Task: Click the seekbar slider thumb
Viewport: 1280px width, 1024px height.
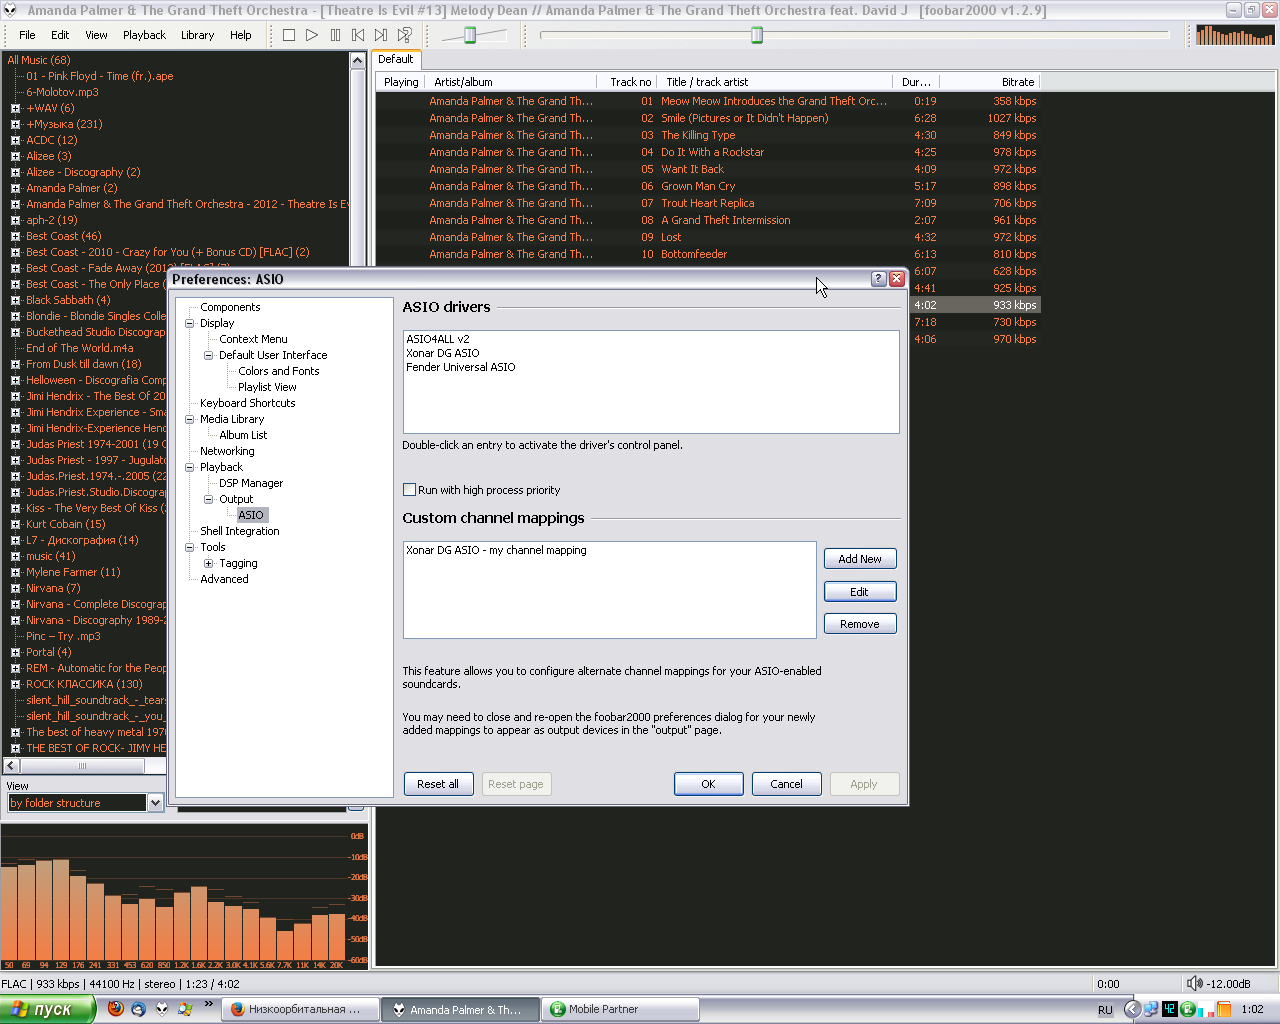Action: click(x=757, y=35)
